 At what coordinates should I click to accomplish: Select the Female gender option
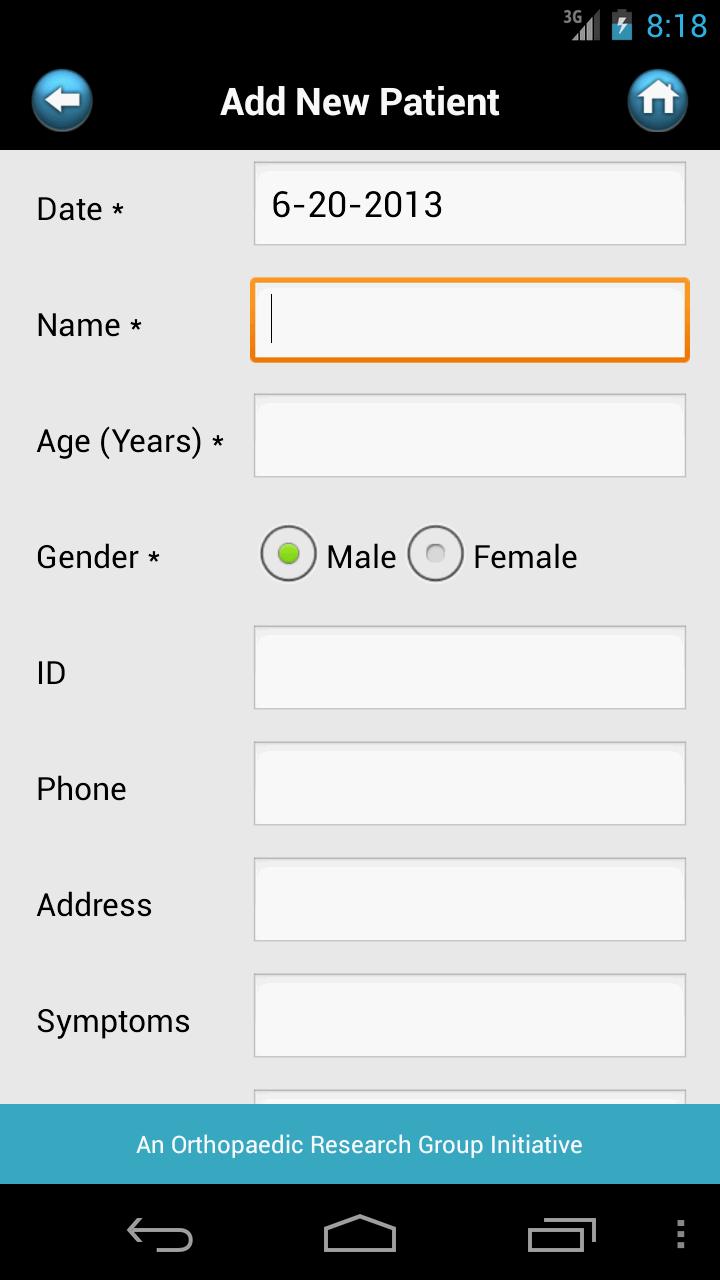click(x=436, y=554)
